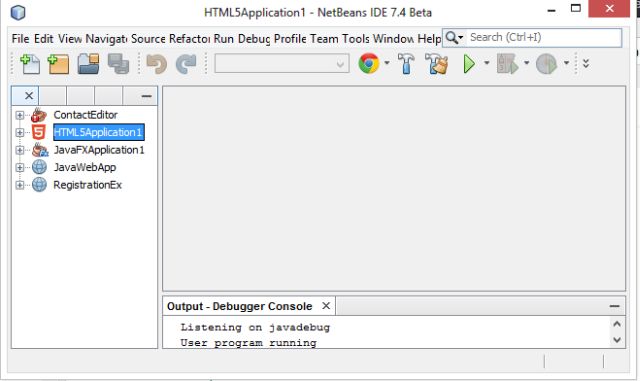This screenshot has height=381, width=640.
Task: Minimize the projects side panel
Action: [146, 96]
